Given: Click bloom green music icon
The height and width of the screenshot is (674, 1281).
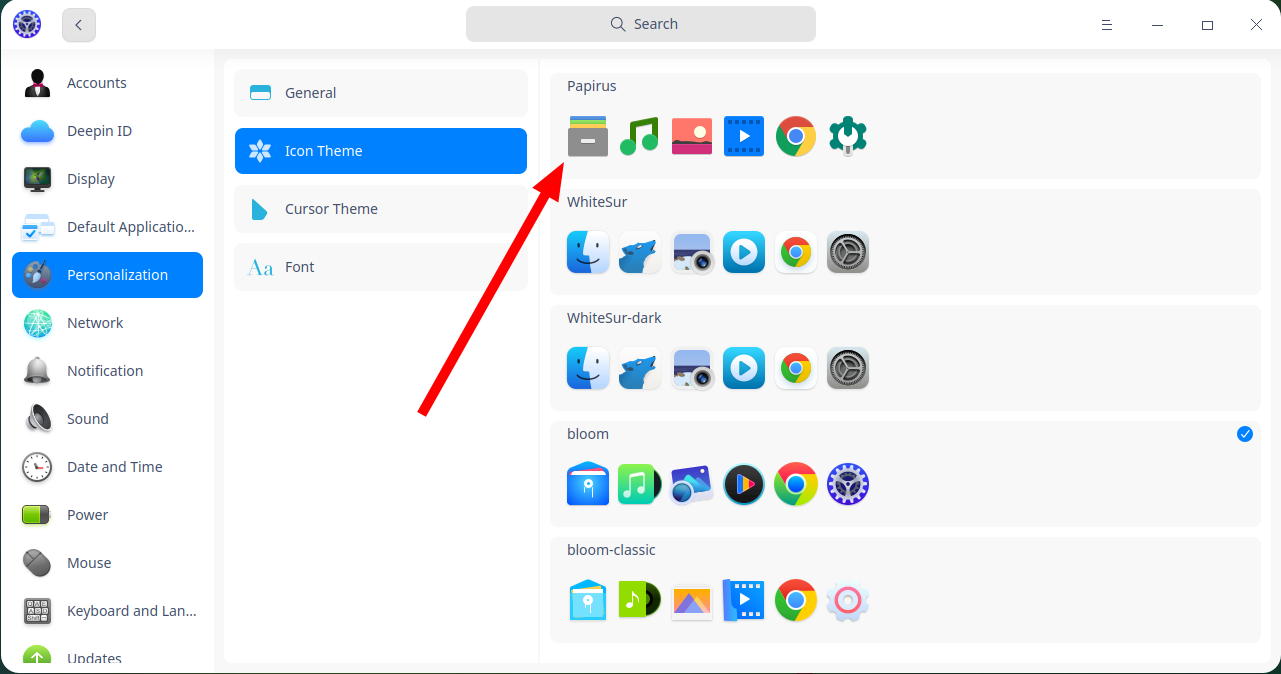Looking at the screenshot, I should click(x=640, y=484).
